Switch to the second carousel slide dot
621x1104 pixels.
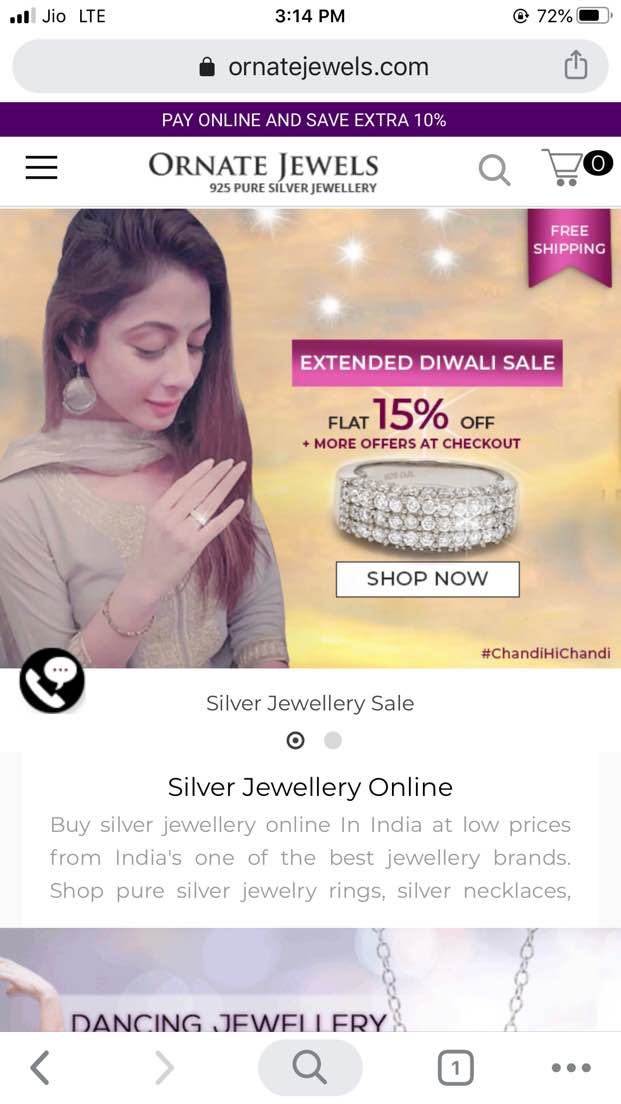coord(332,740)
